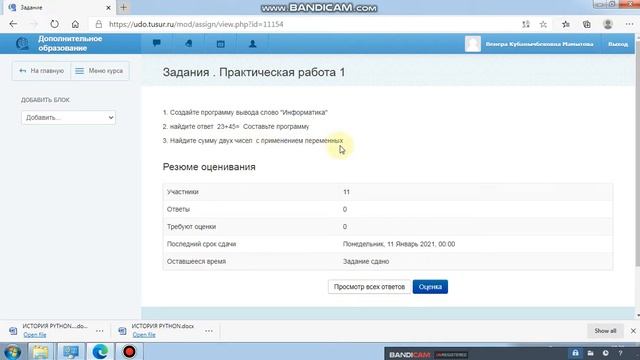The width and height of the screenshot is (640, 360).
Task: Open options menu for ИСТОРИЯ PYTHON.docx download
Action: (x=209, y=331)
